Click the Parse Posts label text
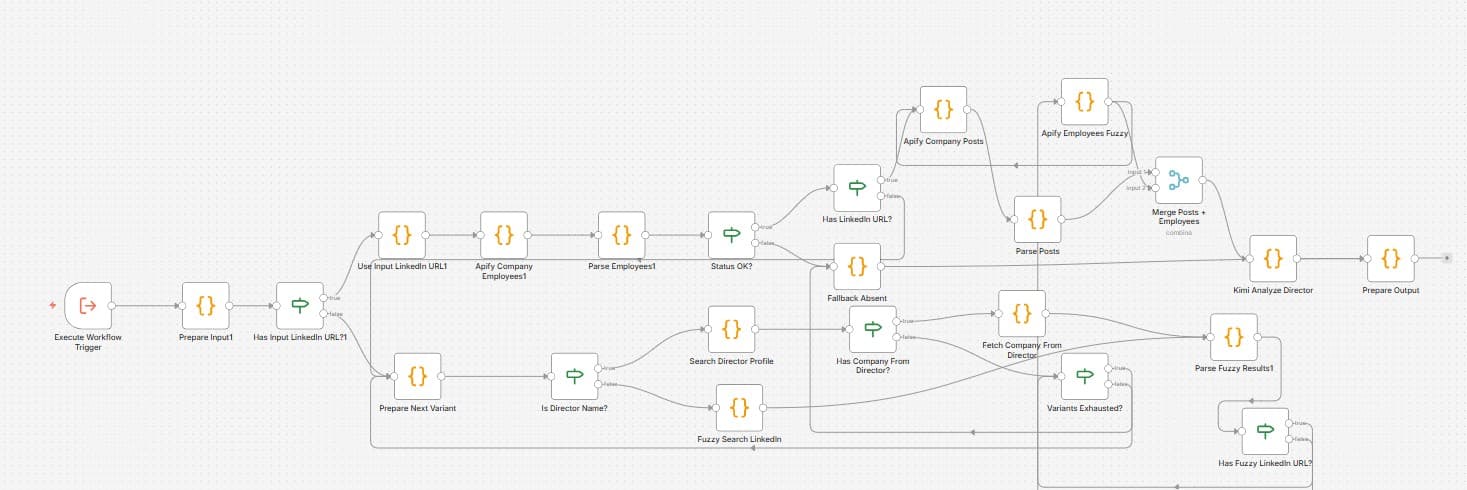The height and width of the screenshot is (490, 1467). click(1037, 251)
